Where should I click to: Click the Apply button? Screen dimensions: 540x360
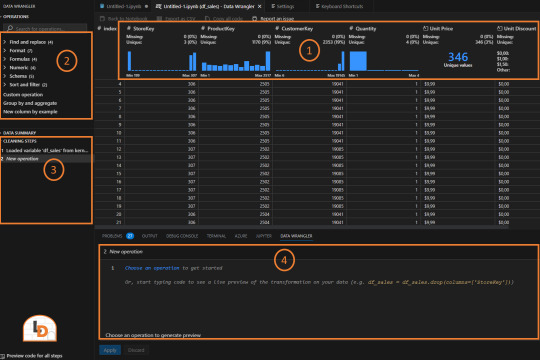pyautogui.click(x=110, y=350)
